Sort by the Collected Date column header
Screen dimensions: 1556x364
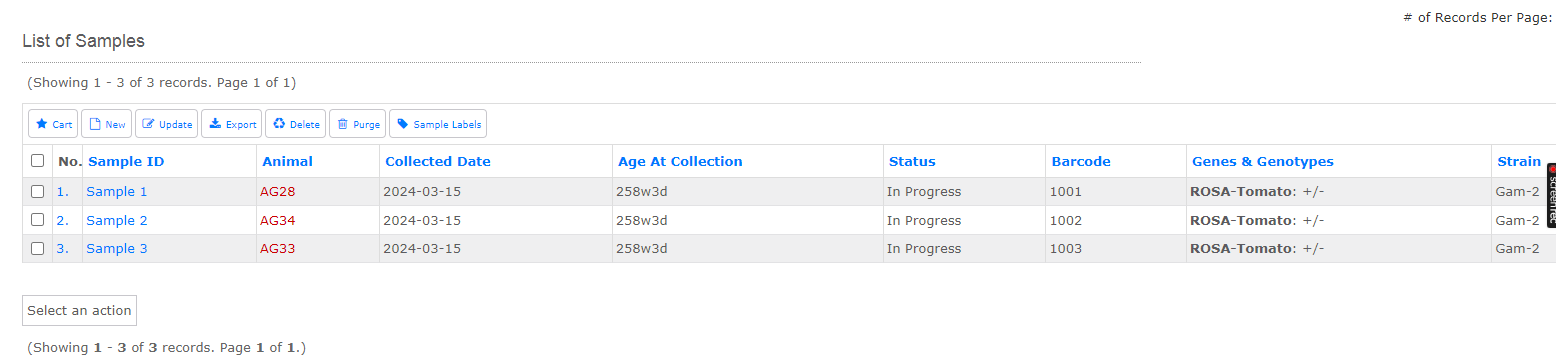tap(438, 161)
